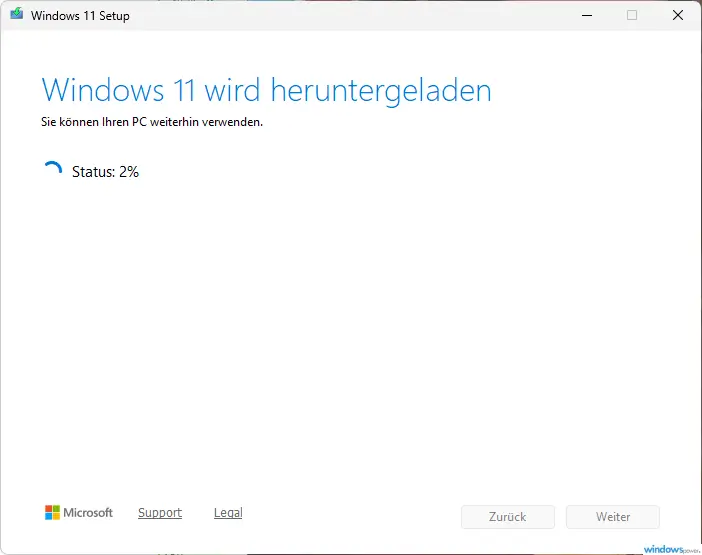
Task: Click the "Status: 2%" progress text
Action: [105, 172]
